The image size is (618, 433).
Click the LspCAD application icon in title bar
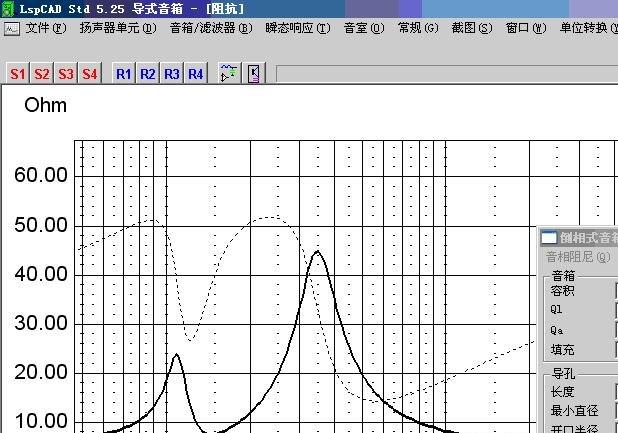[x=8, y=9]
